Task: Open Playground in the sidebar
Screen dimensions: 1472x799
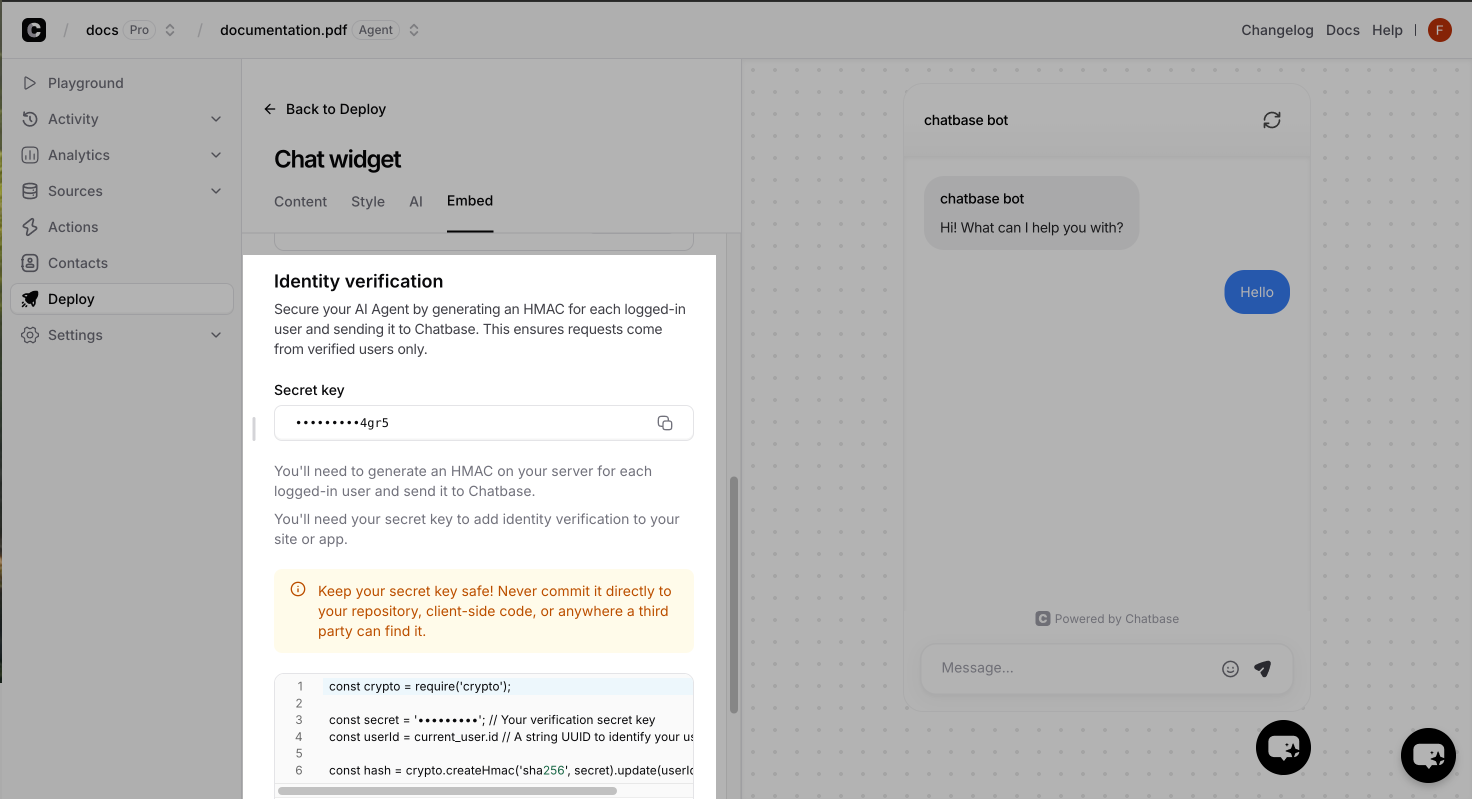Action: [121, 83]
